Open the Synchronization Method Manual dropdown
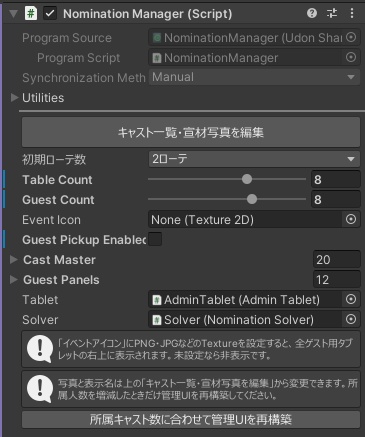This screenshot has width=365, height=437. click(x=254, y=77)
